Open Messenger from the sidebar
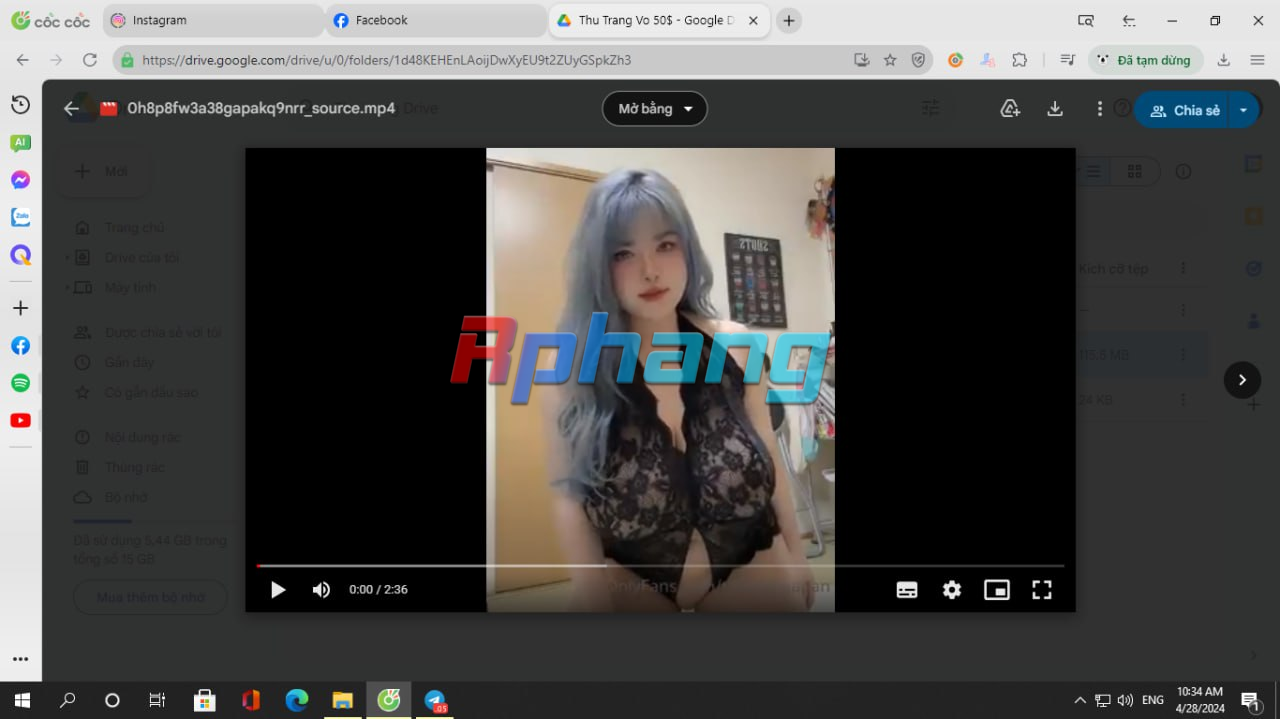 click(20, 180)
